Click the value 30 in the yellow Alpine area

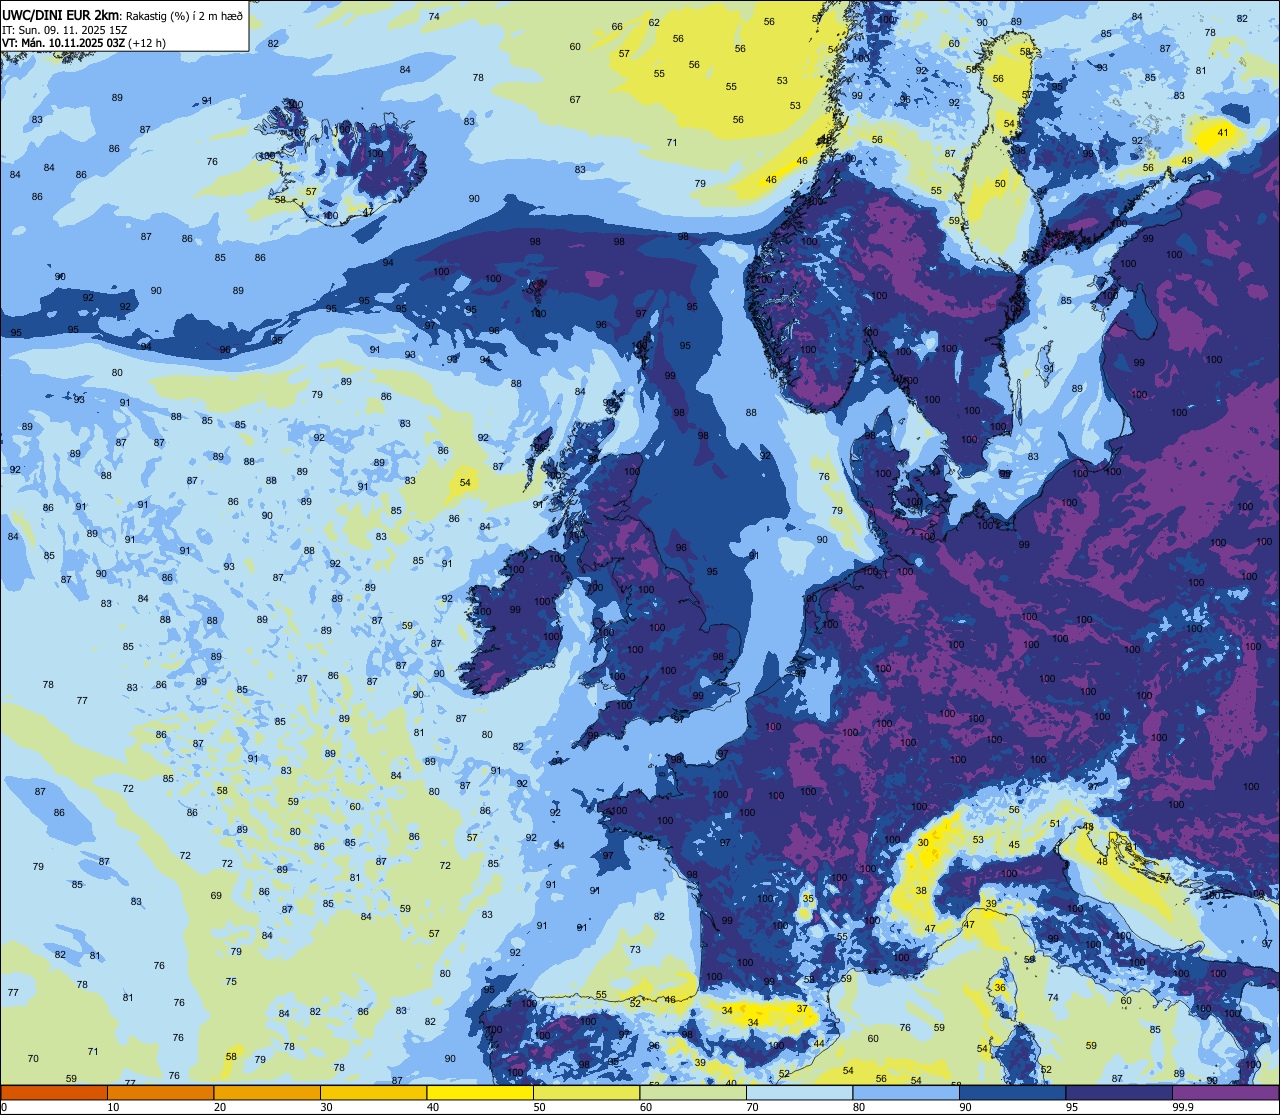(923, 843)
